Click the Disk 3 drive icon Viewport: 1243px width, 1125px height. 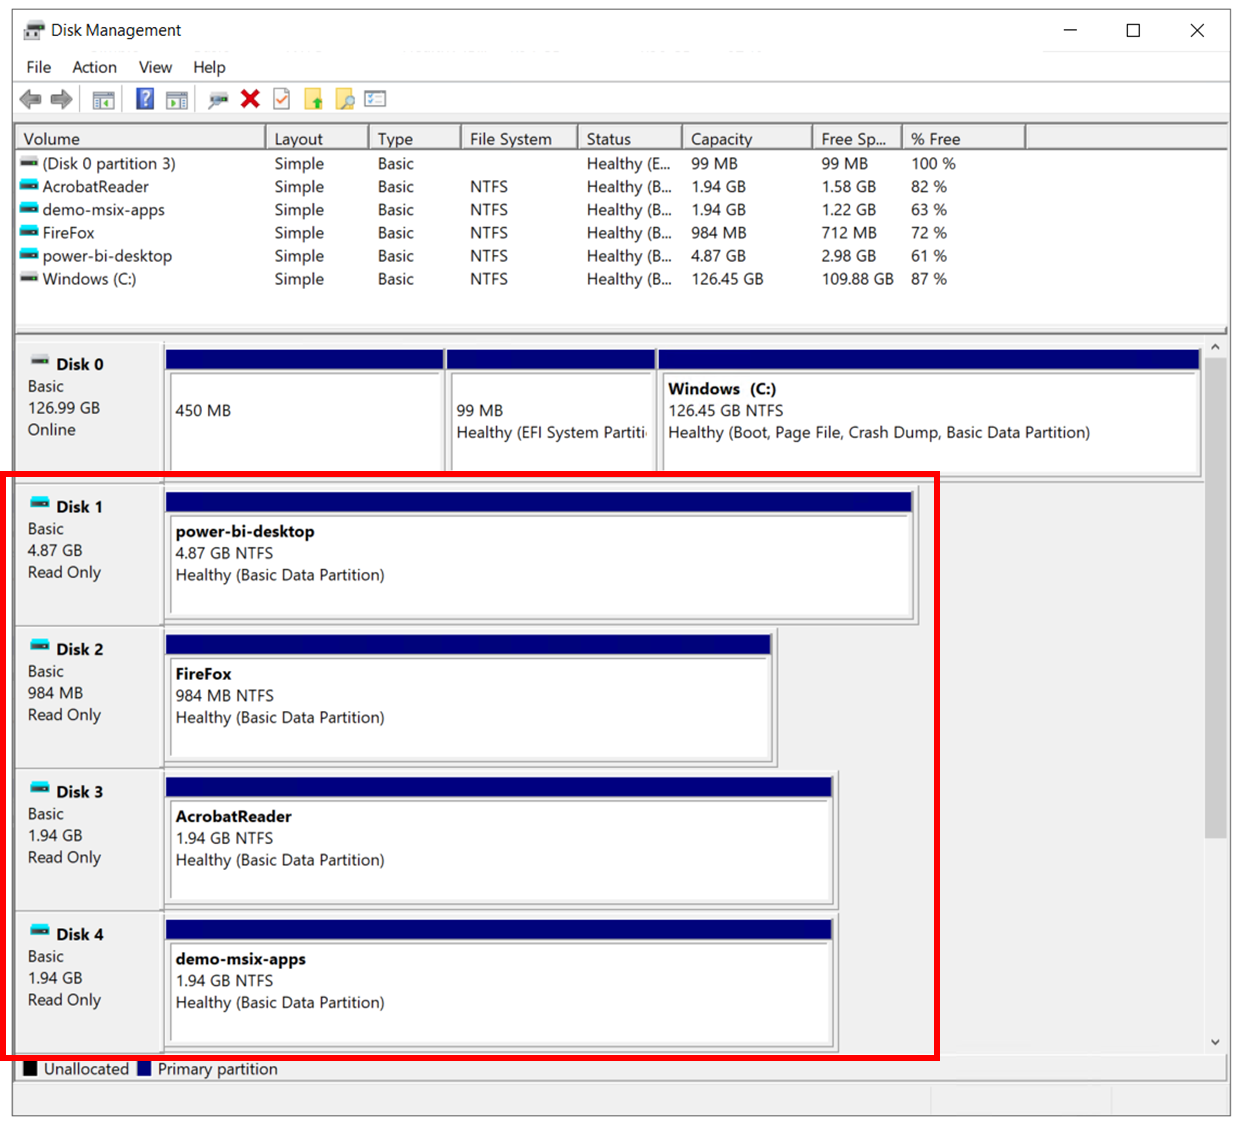click(40, 788)
